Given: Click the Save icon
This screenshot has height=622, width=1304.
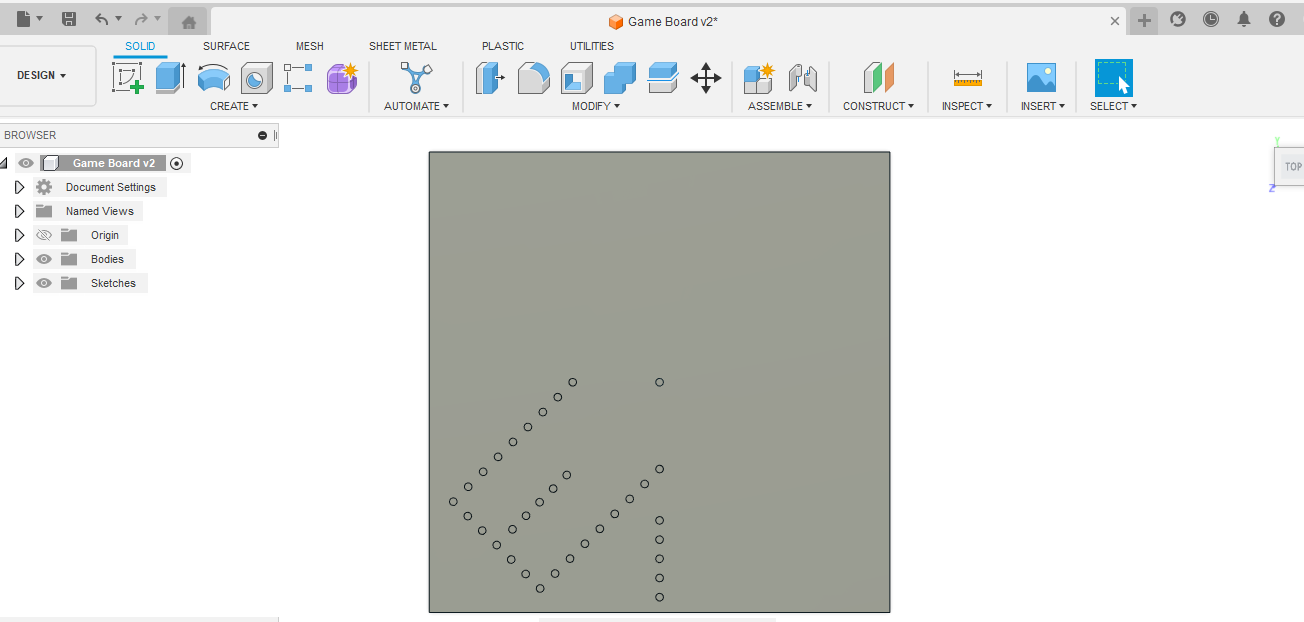Looking at the screenshot, I should [x=69, y=19].
